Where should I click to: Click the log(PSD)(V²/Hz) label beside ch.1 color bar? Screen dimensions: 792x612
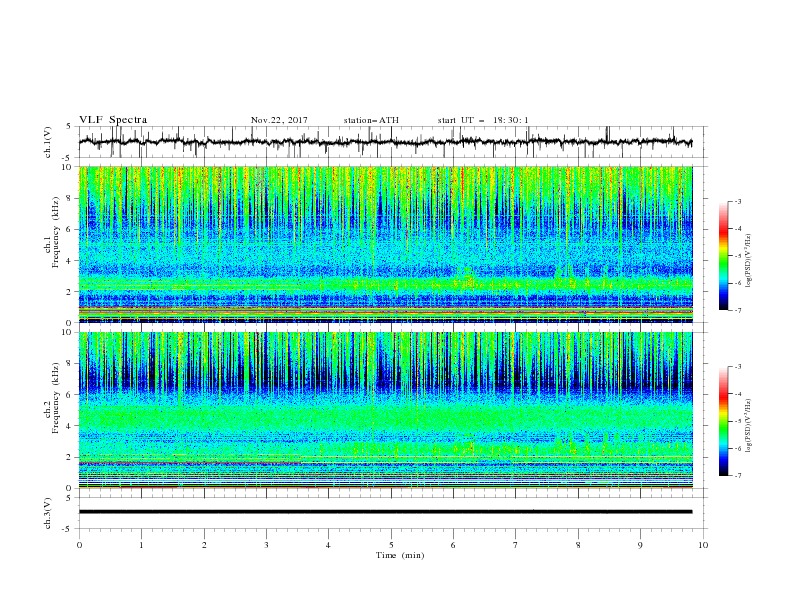tap(748, 261)
